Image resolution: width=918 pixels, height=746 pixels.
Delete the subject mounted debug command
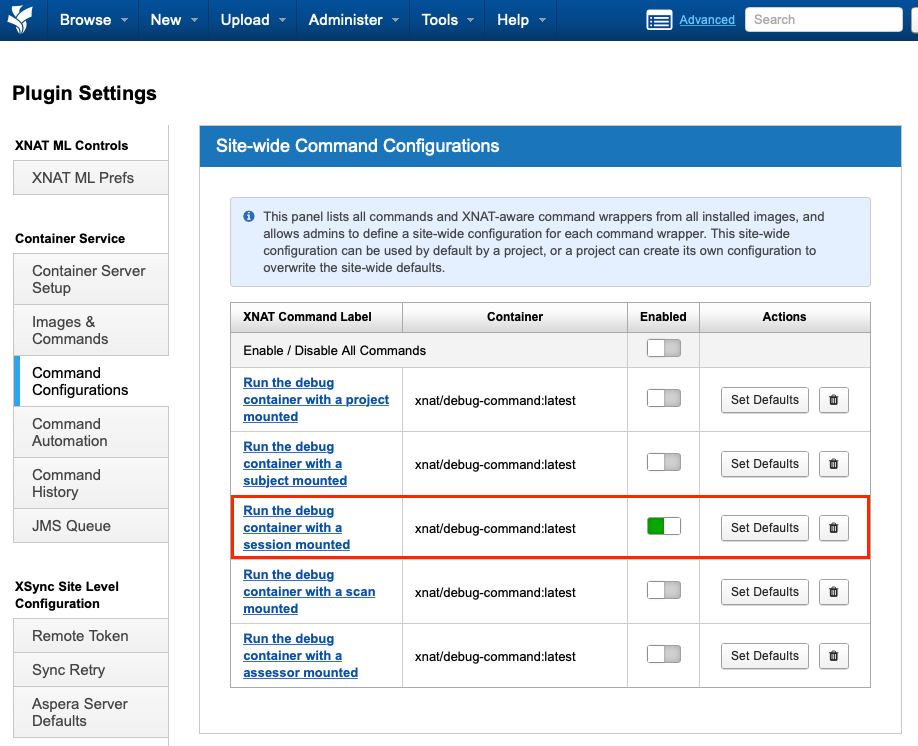[x=834, y=464]
